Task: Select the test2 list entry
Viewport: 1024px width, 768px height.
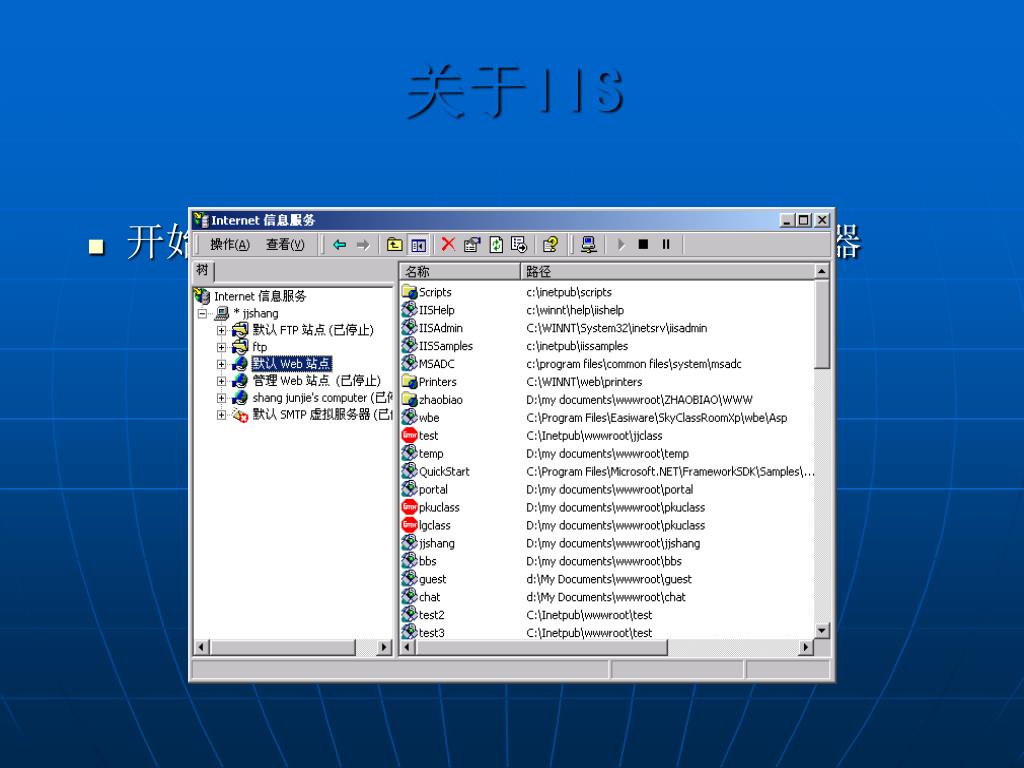Action: (432, 615)
